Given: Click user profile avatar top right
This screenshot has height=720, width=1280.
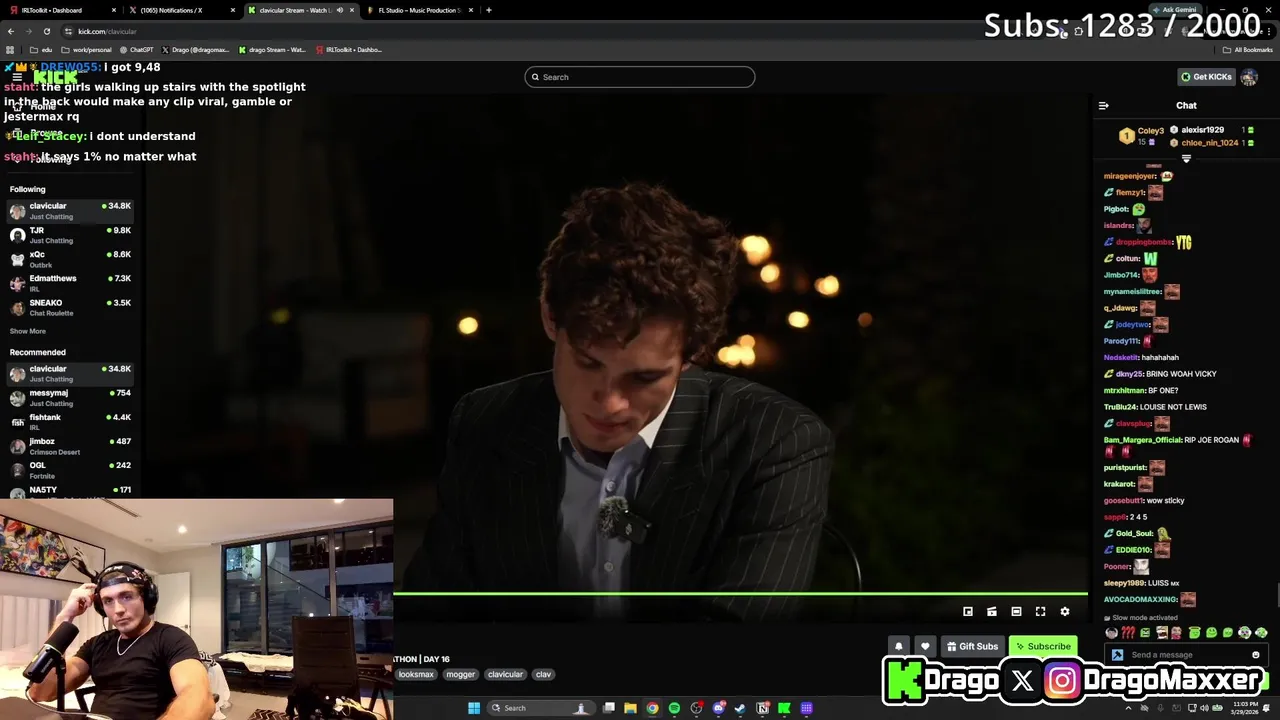Looking at the screenshot, I should 1248,77.
